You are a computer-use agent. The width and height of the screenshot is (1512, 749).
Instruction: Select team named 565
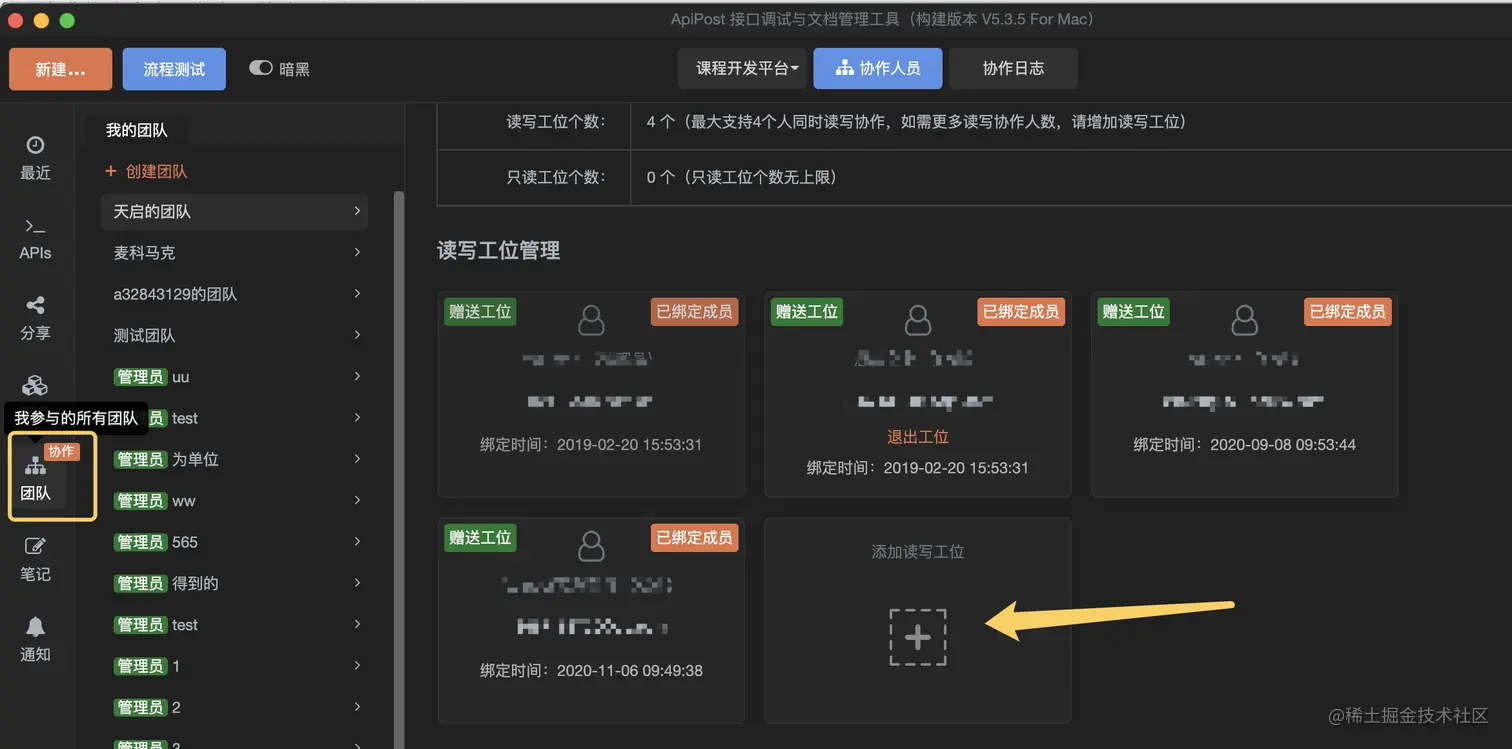point(234,542)
